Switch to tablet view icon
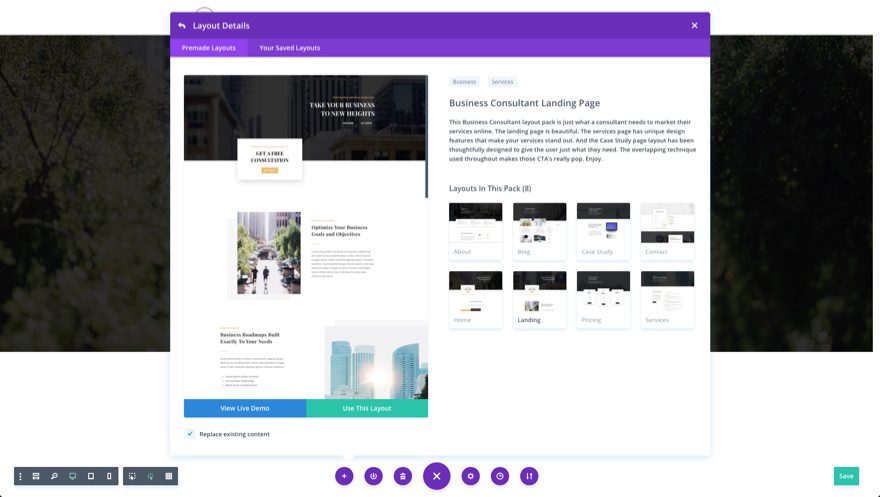 coord(91,476)
